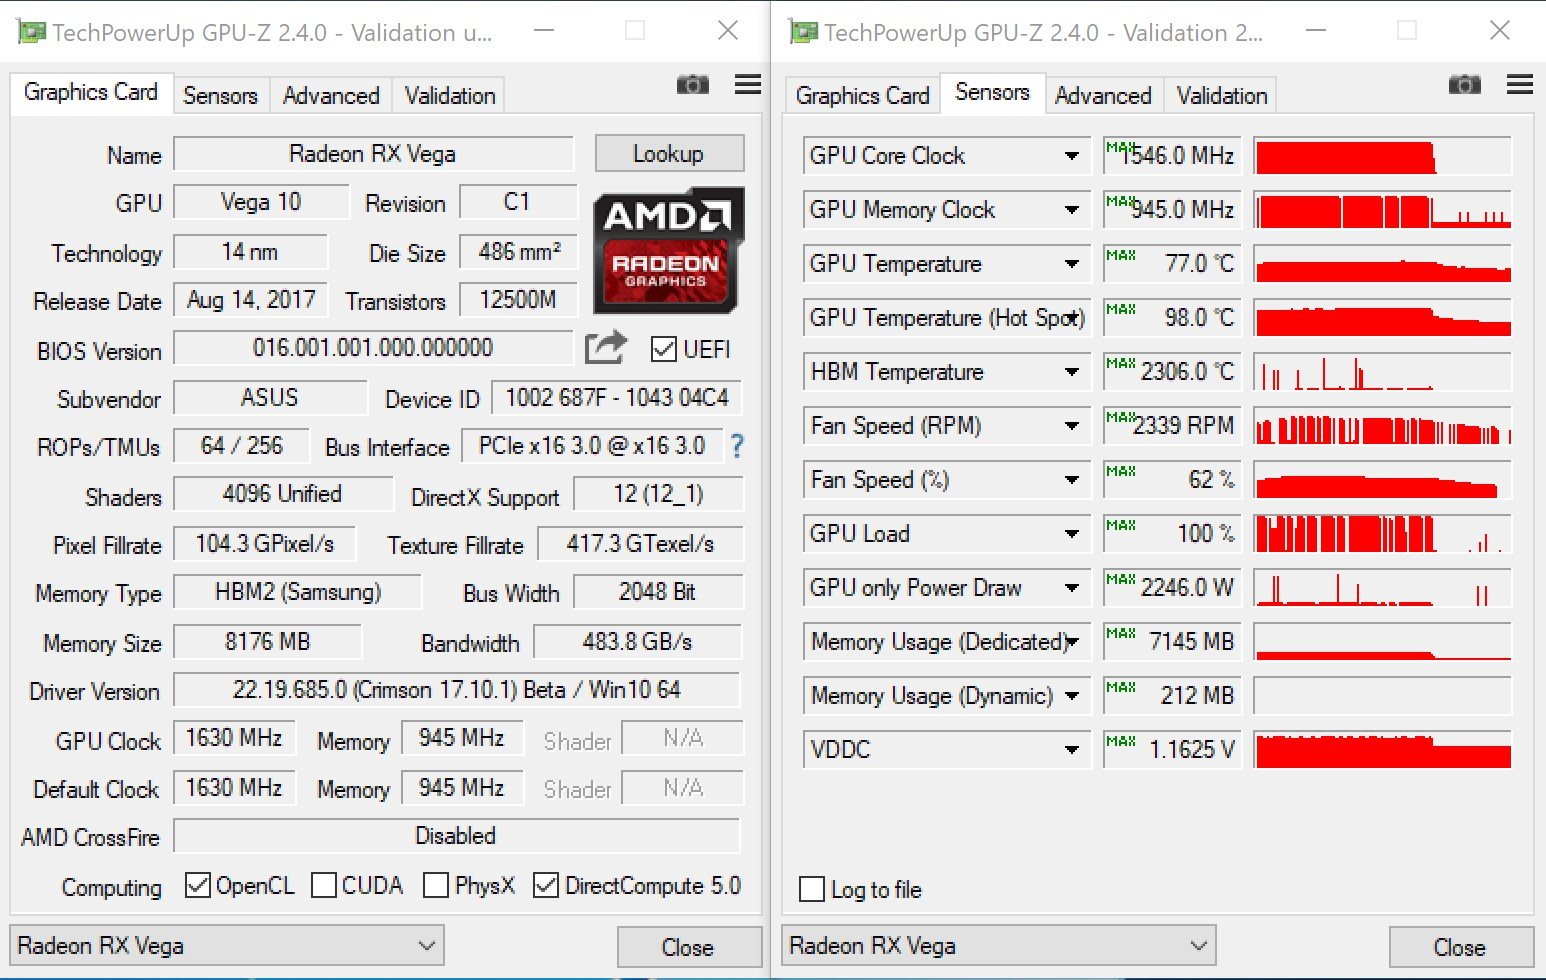Toggle the CUDA checkbox

click(x=324, y=885)
